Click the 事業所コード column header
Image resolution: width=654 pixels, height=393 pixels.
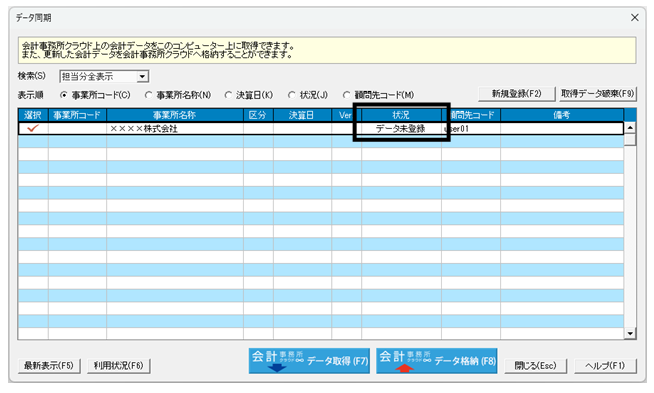[77, 115]
